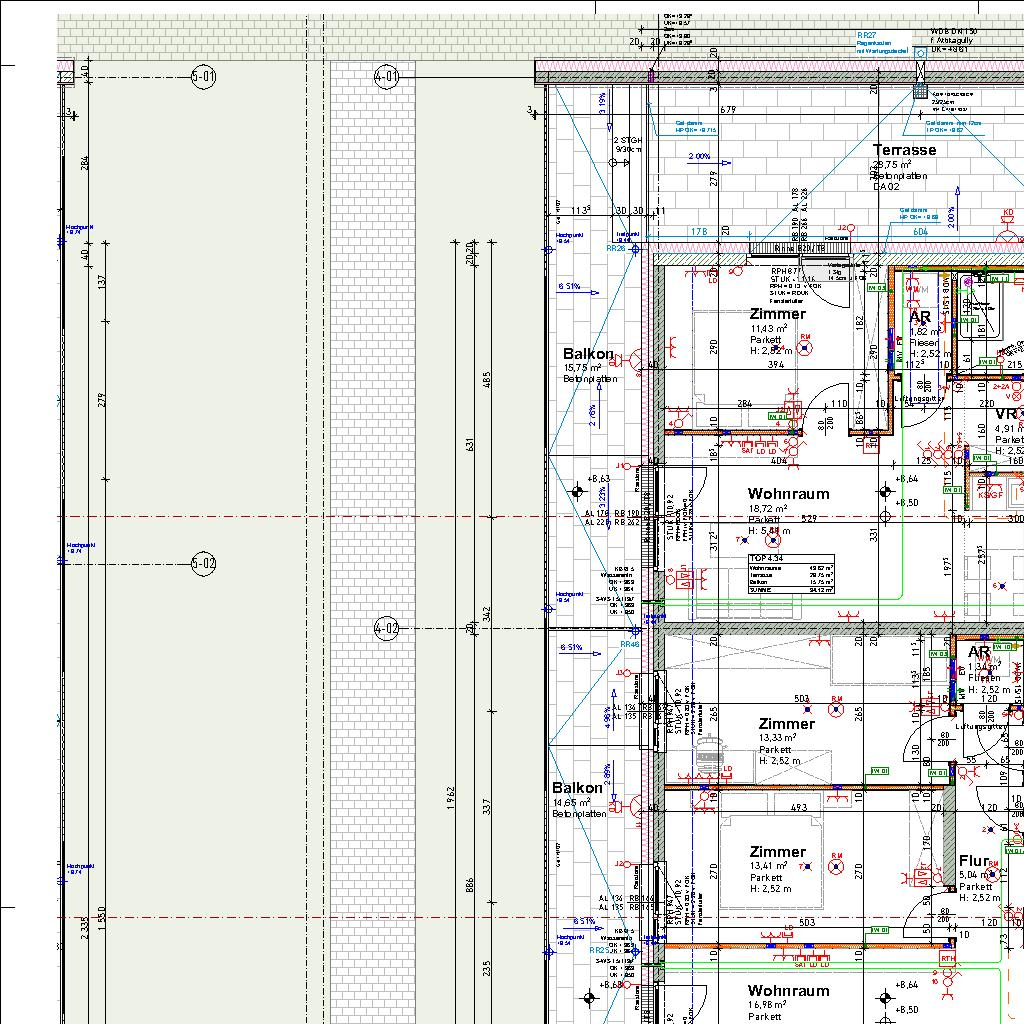Image resolution: width=1024 pixels, height=1024 pixels.
Task: Click the 2.00% slope arrow on Terrasse
Action: 700,157
